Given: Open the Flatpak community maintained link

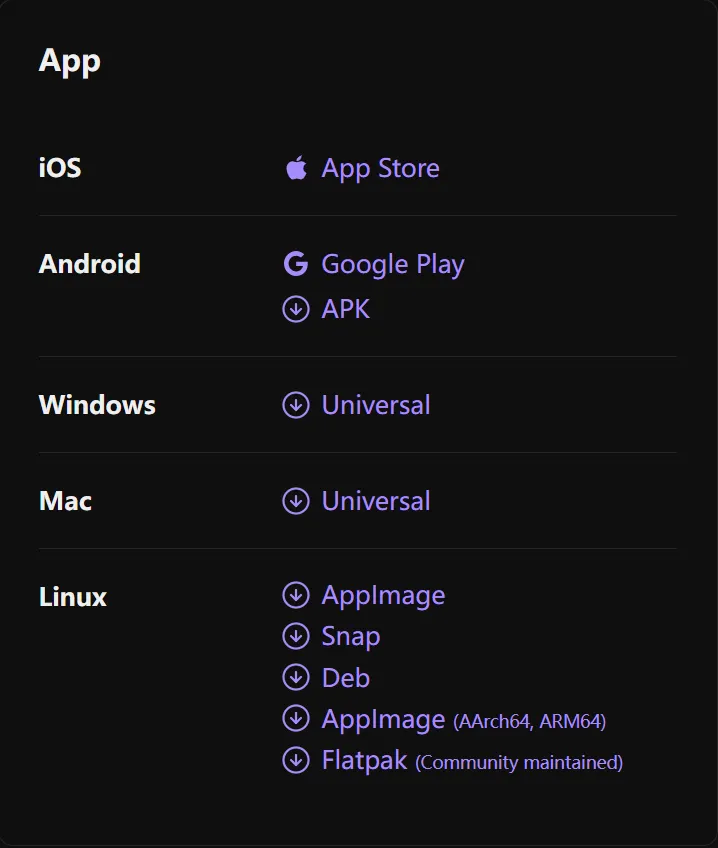Looking at the screenshot, I should pos(471,761).
